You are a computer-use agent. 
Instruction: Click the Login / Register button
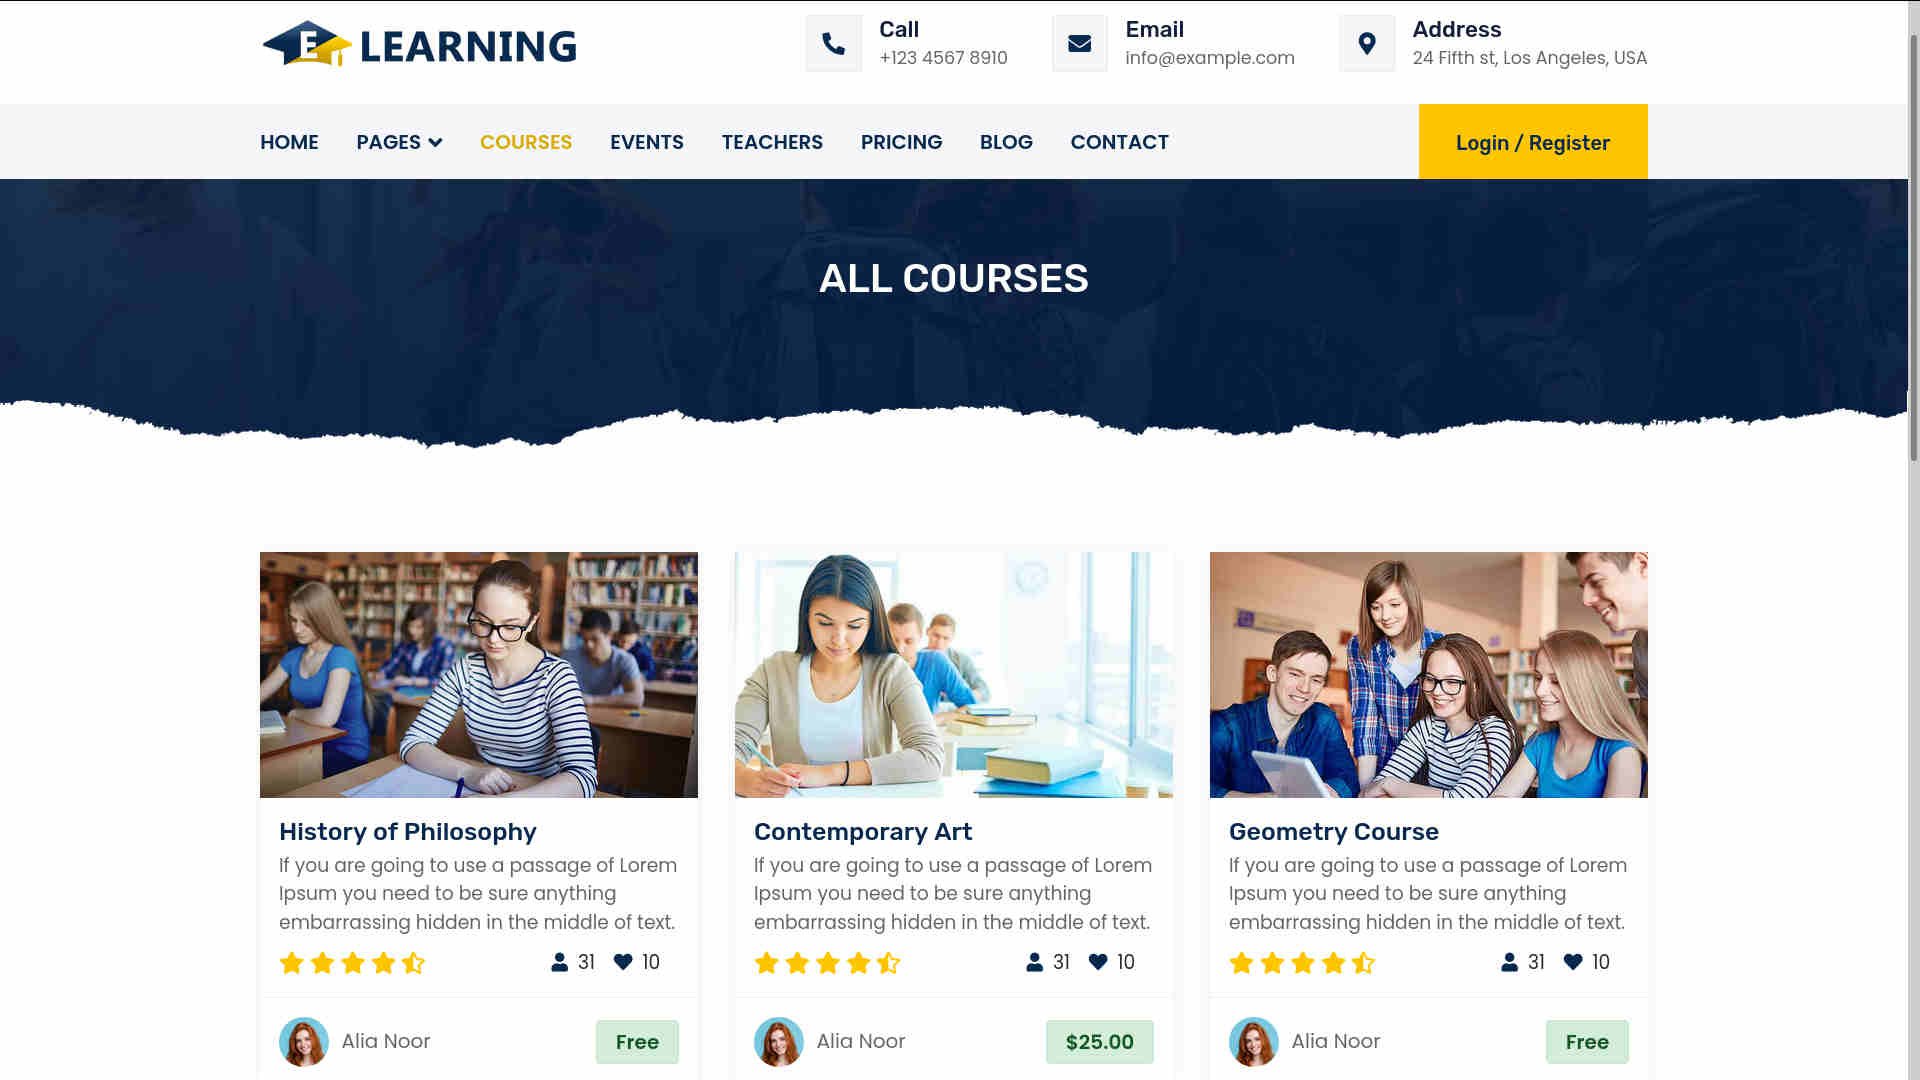point(1533,142)
